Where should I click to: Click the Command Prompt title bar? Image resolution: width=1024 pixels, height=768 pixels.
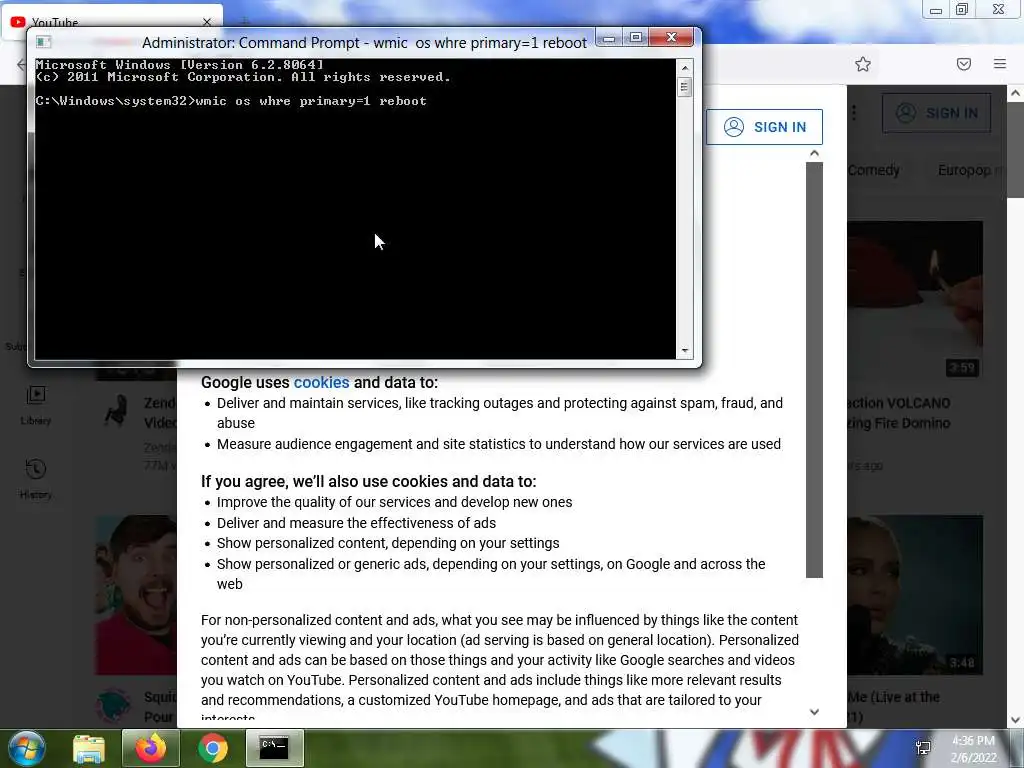click(364, 42)
